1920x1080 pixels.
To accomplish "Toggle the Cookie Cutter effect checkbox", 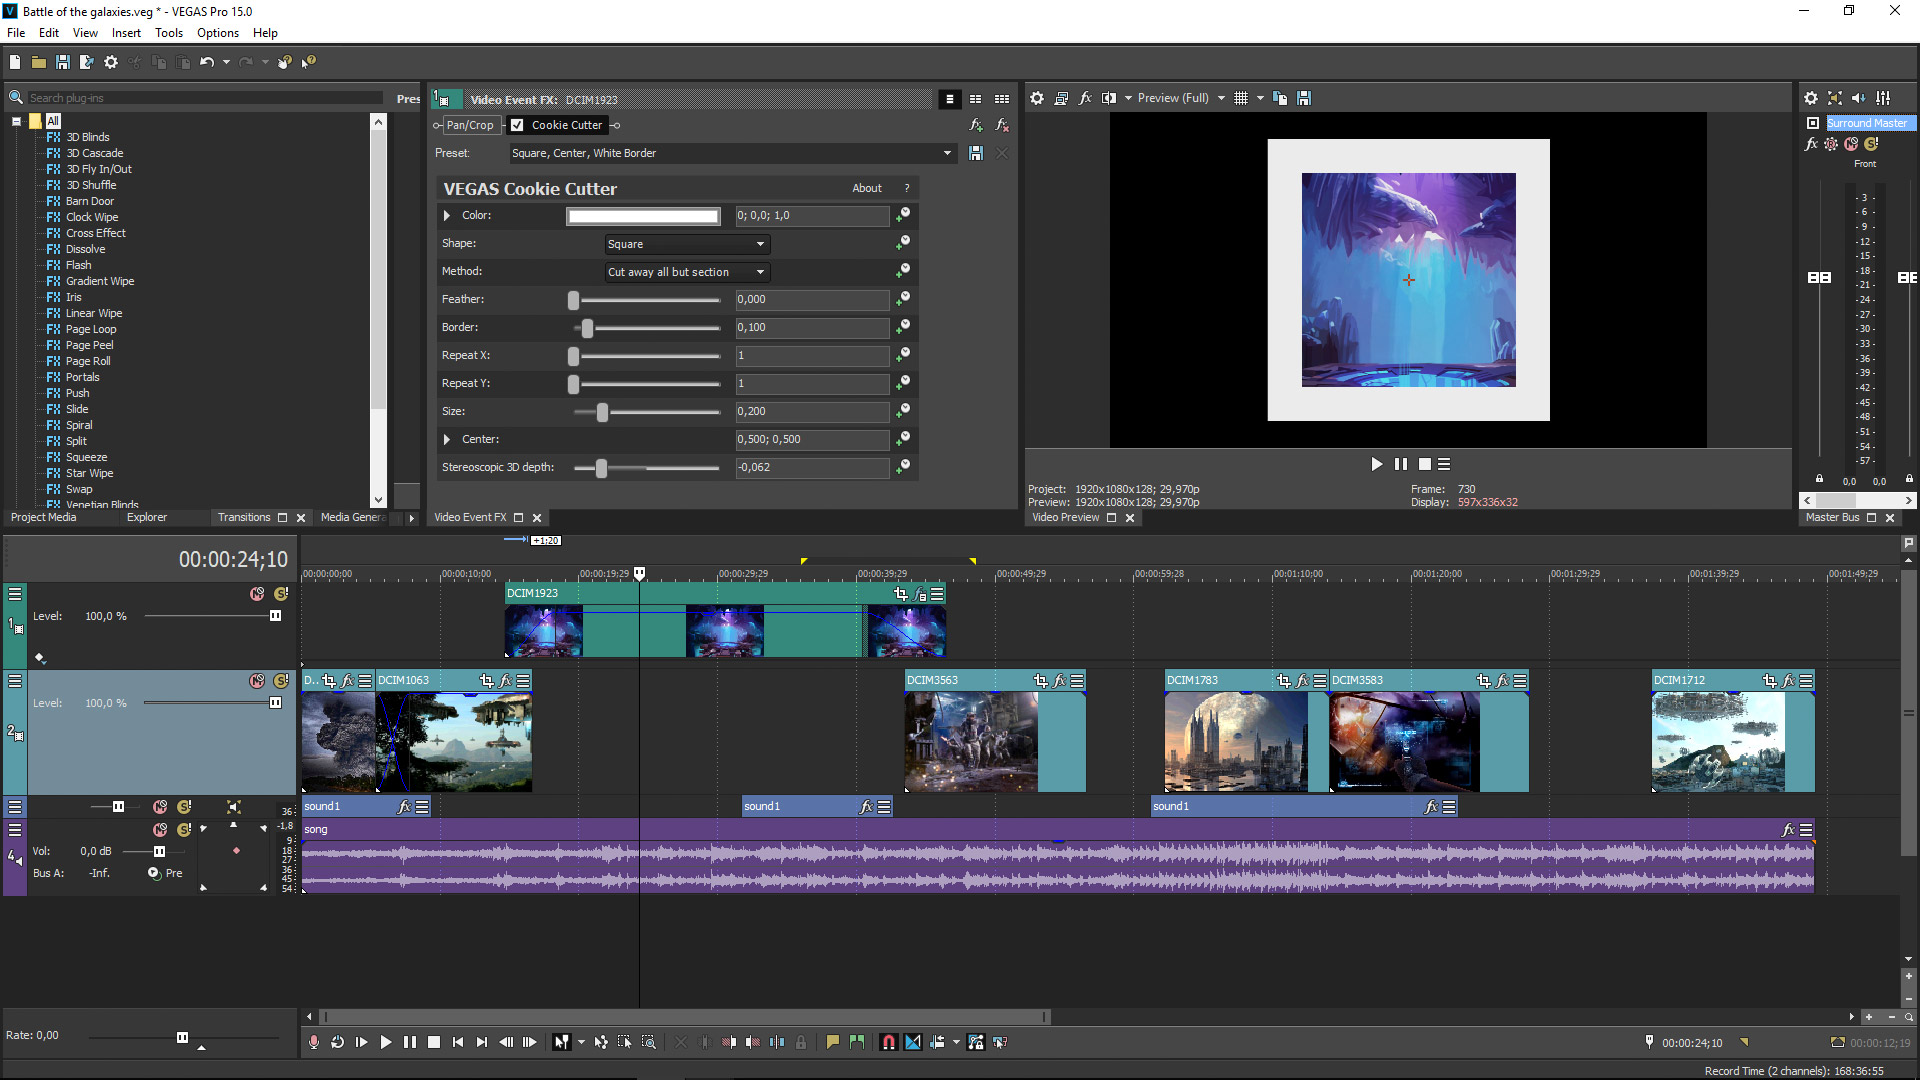I will 520,124.
